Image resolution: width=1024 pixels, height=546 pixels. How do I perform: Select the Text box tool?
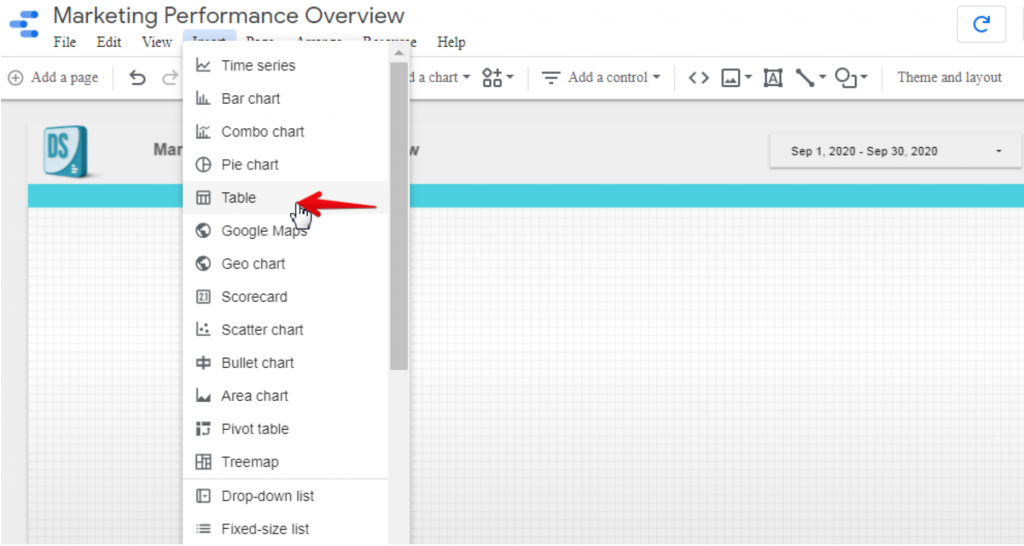point(773,78)
